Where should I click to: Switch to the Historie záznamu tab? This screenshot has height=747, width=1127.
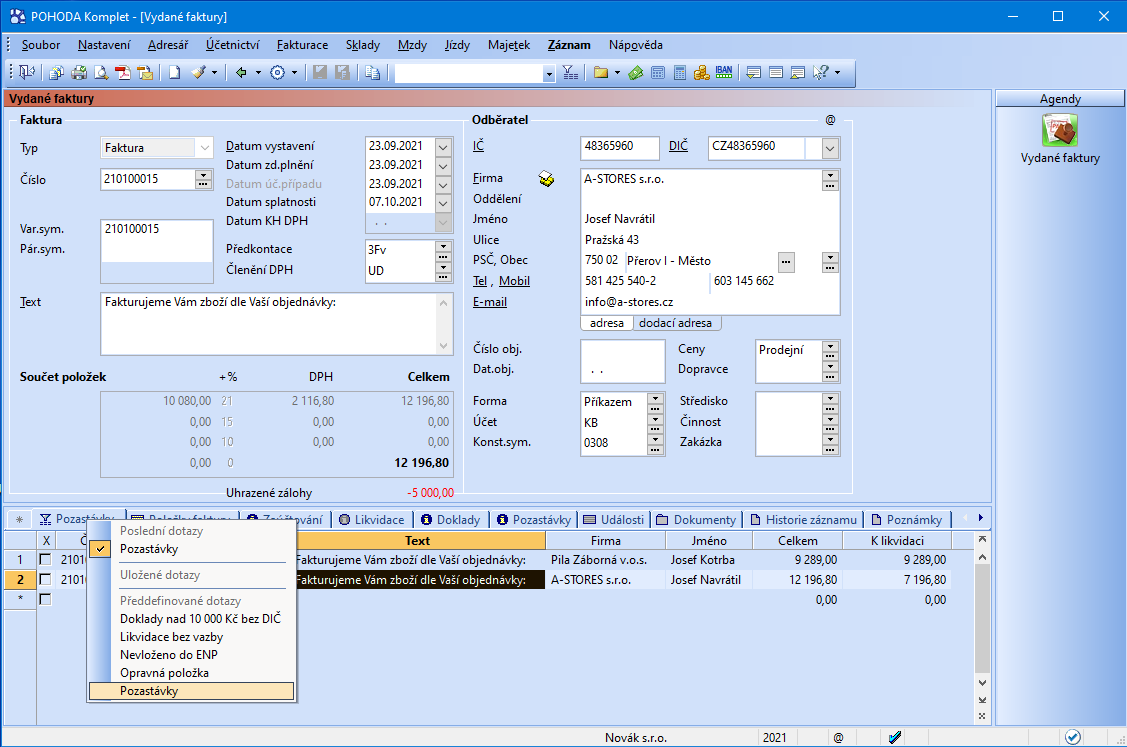tap(804, 519)
